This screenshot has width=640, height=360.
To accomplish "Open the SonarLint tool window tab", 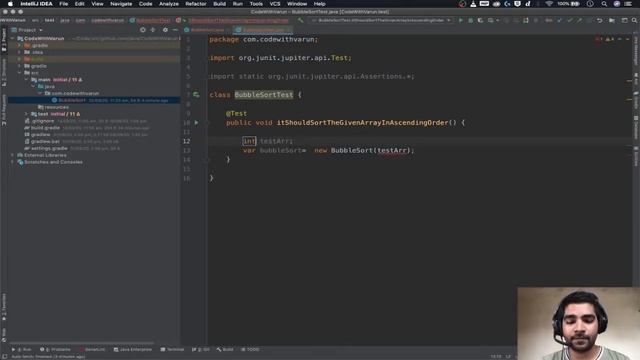I will (92, 349).
